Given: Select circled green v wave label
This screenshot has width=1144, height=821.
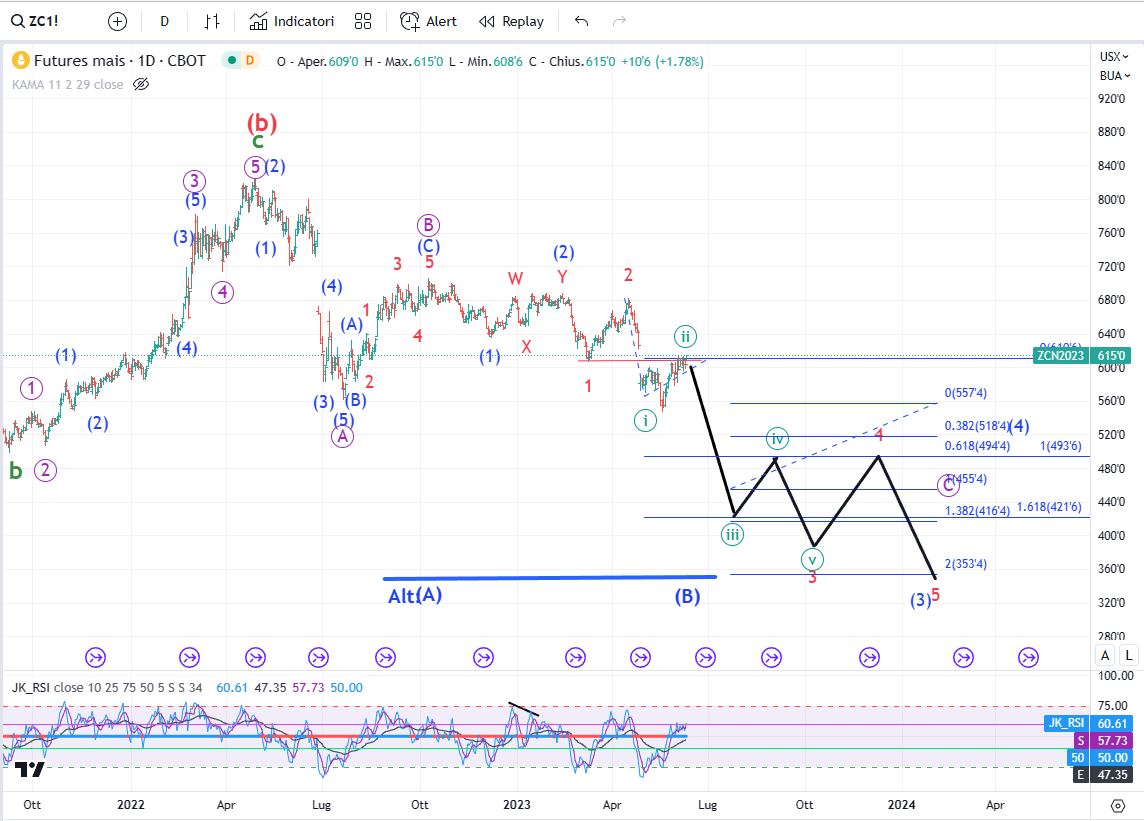Looking at the screenshot, I should (x=812, y=560).
